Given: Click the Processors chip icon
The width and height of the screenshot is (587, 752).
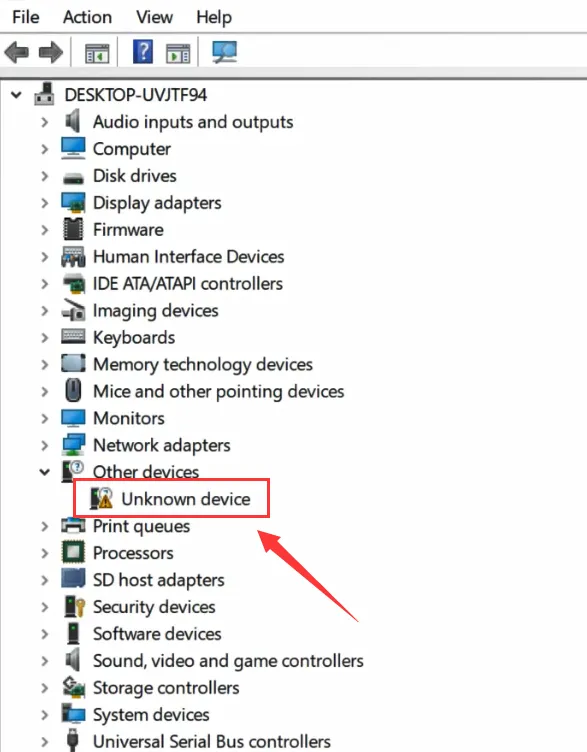Looking at the screenshot, I should (x=73, y=552).
